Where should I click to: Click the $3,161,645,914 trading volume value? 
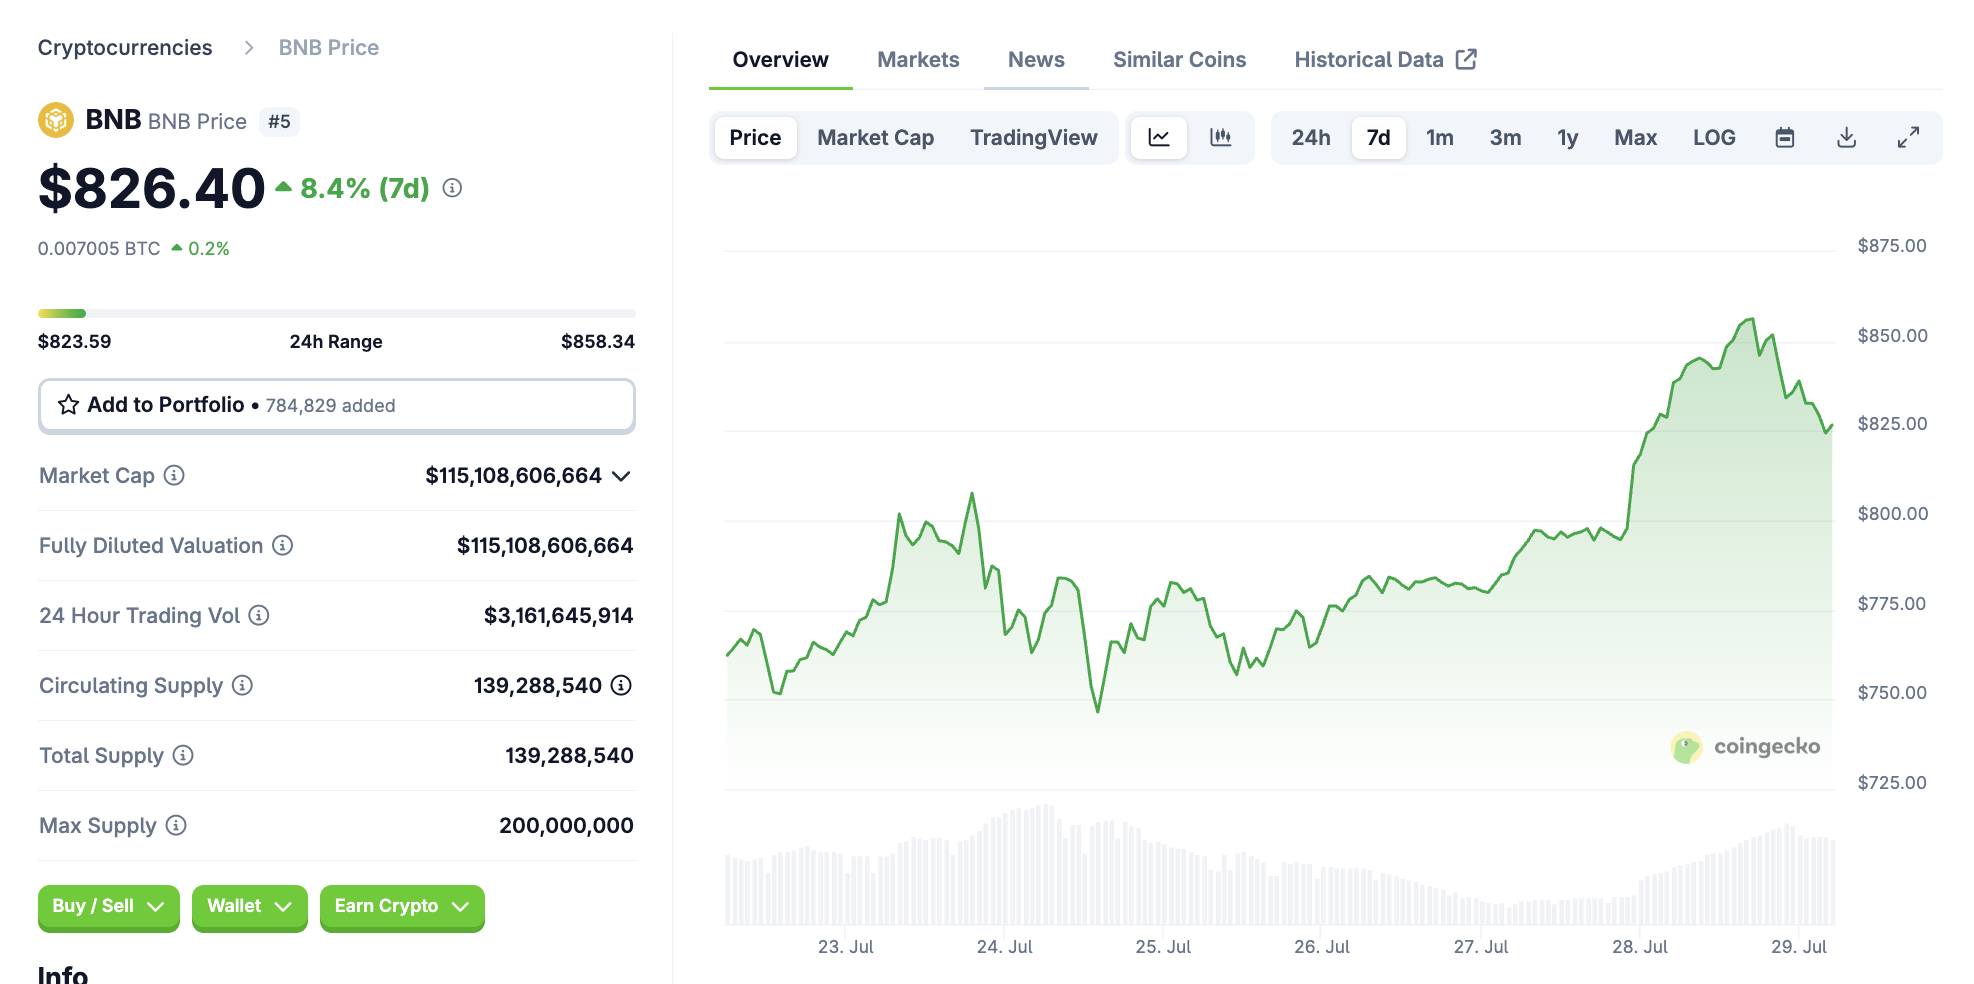pyautogui.click(x=559, y=616)
